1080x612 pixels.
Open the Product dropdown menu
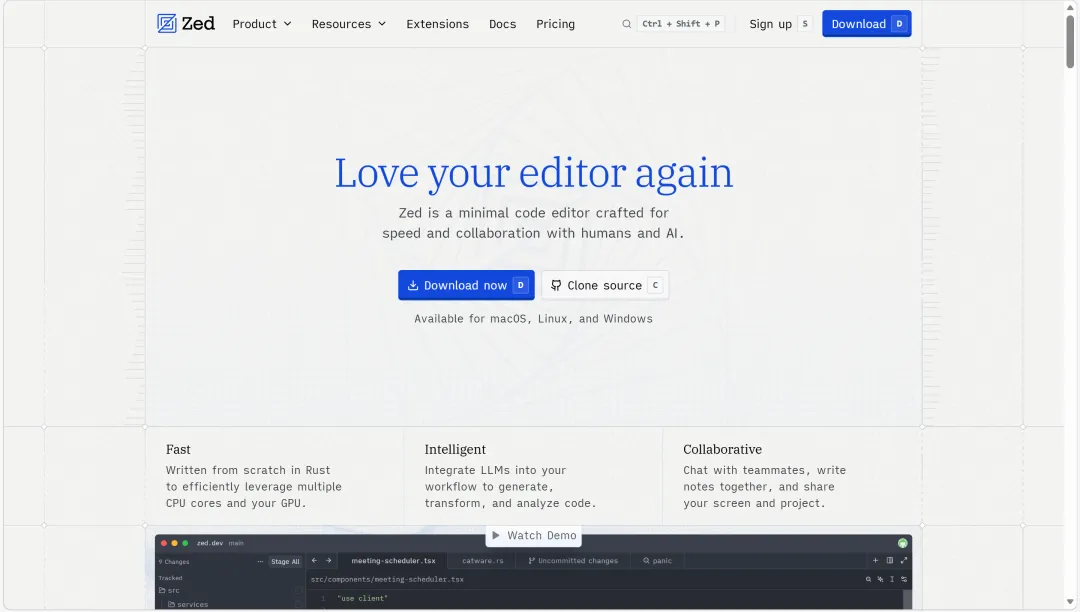[262, 23]
